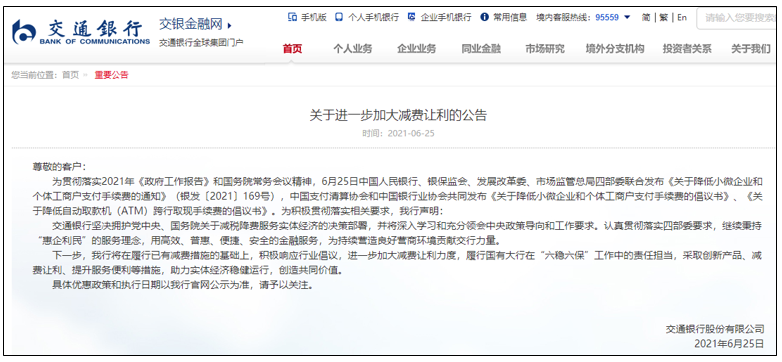Expand the 交银金融网 arrow
This screenshot has height=362, width=782.
(x=229, y=25)
